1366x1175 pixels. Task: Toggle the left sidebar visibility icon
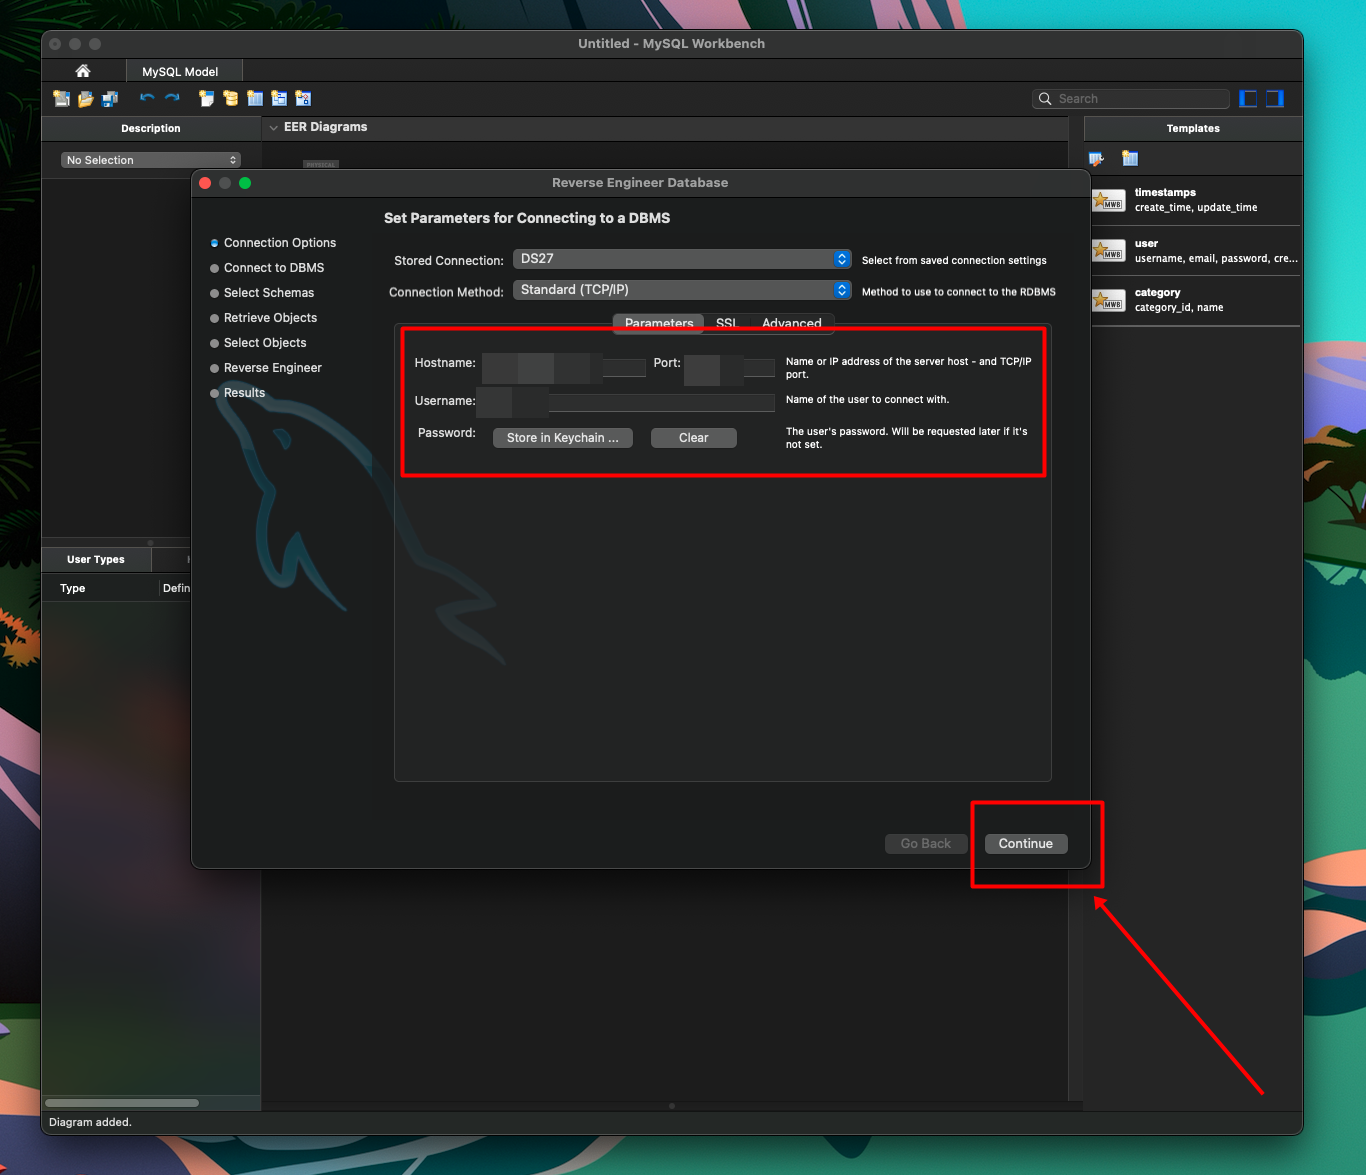coord(1248,98)
